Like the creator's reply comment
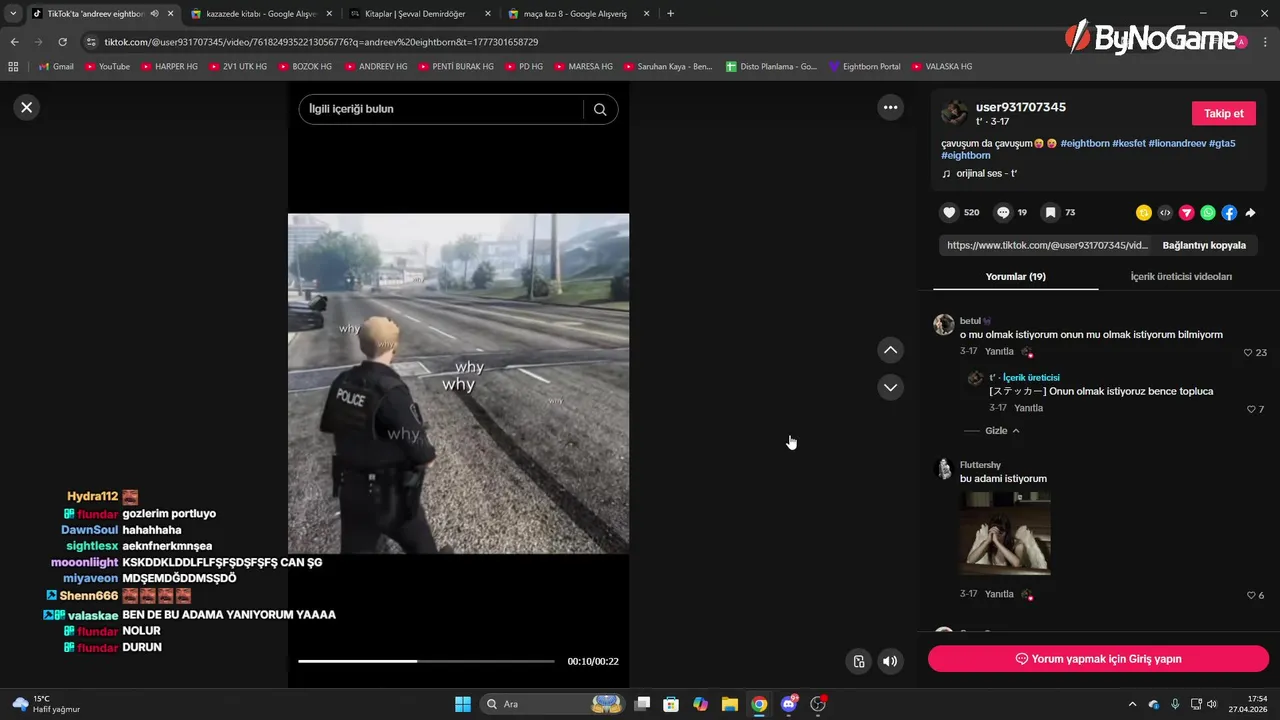This screenshot has height=720, width=1280. click(x=1252, y=409)
